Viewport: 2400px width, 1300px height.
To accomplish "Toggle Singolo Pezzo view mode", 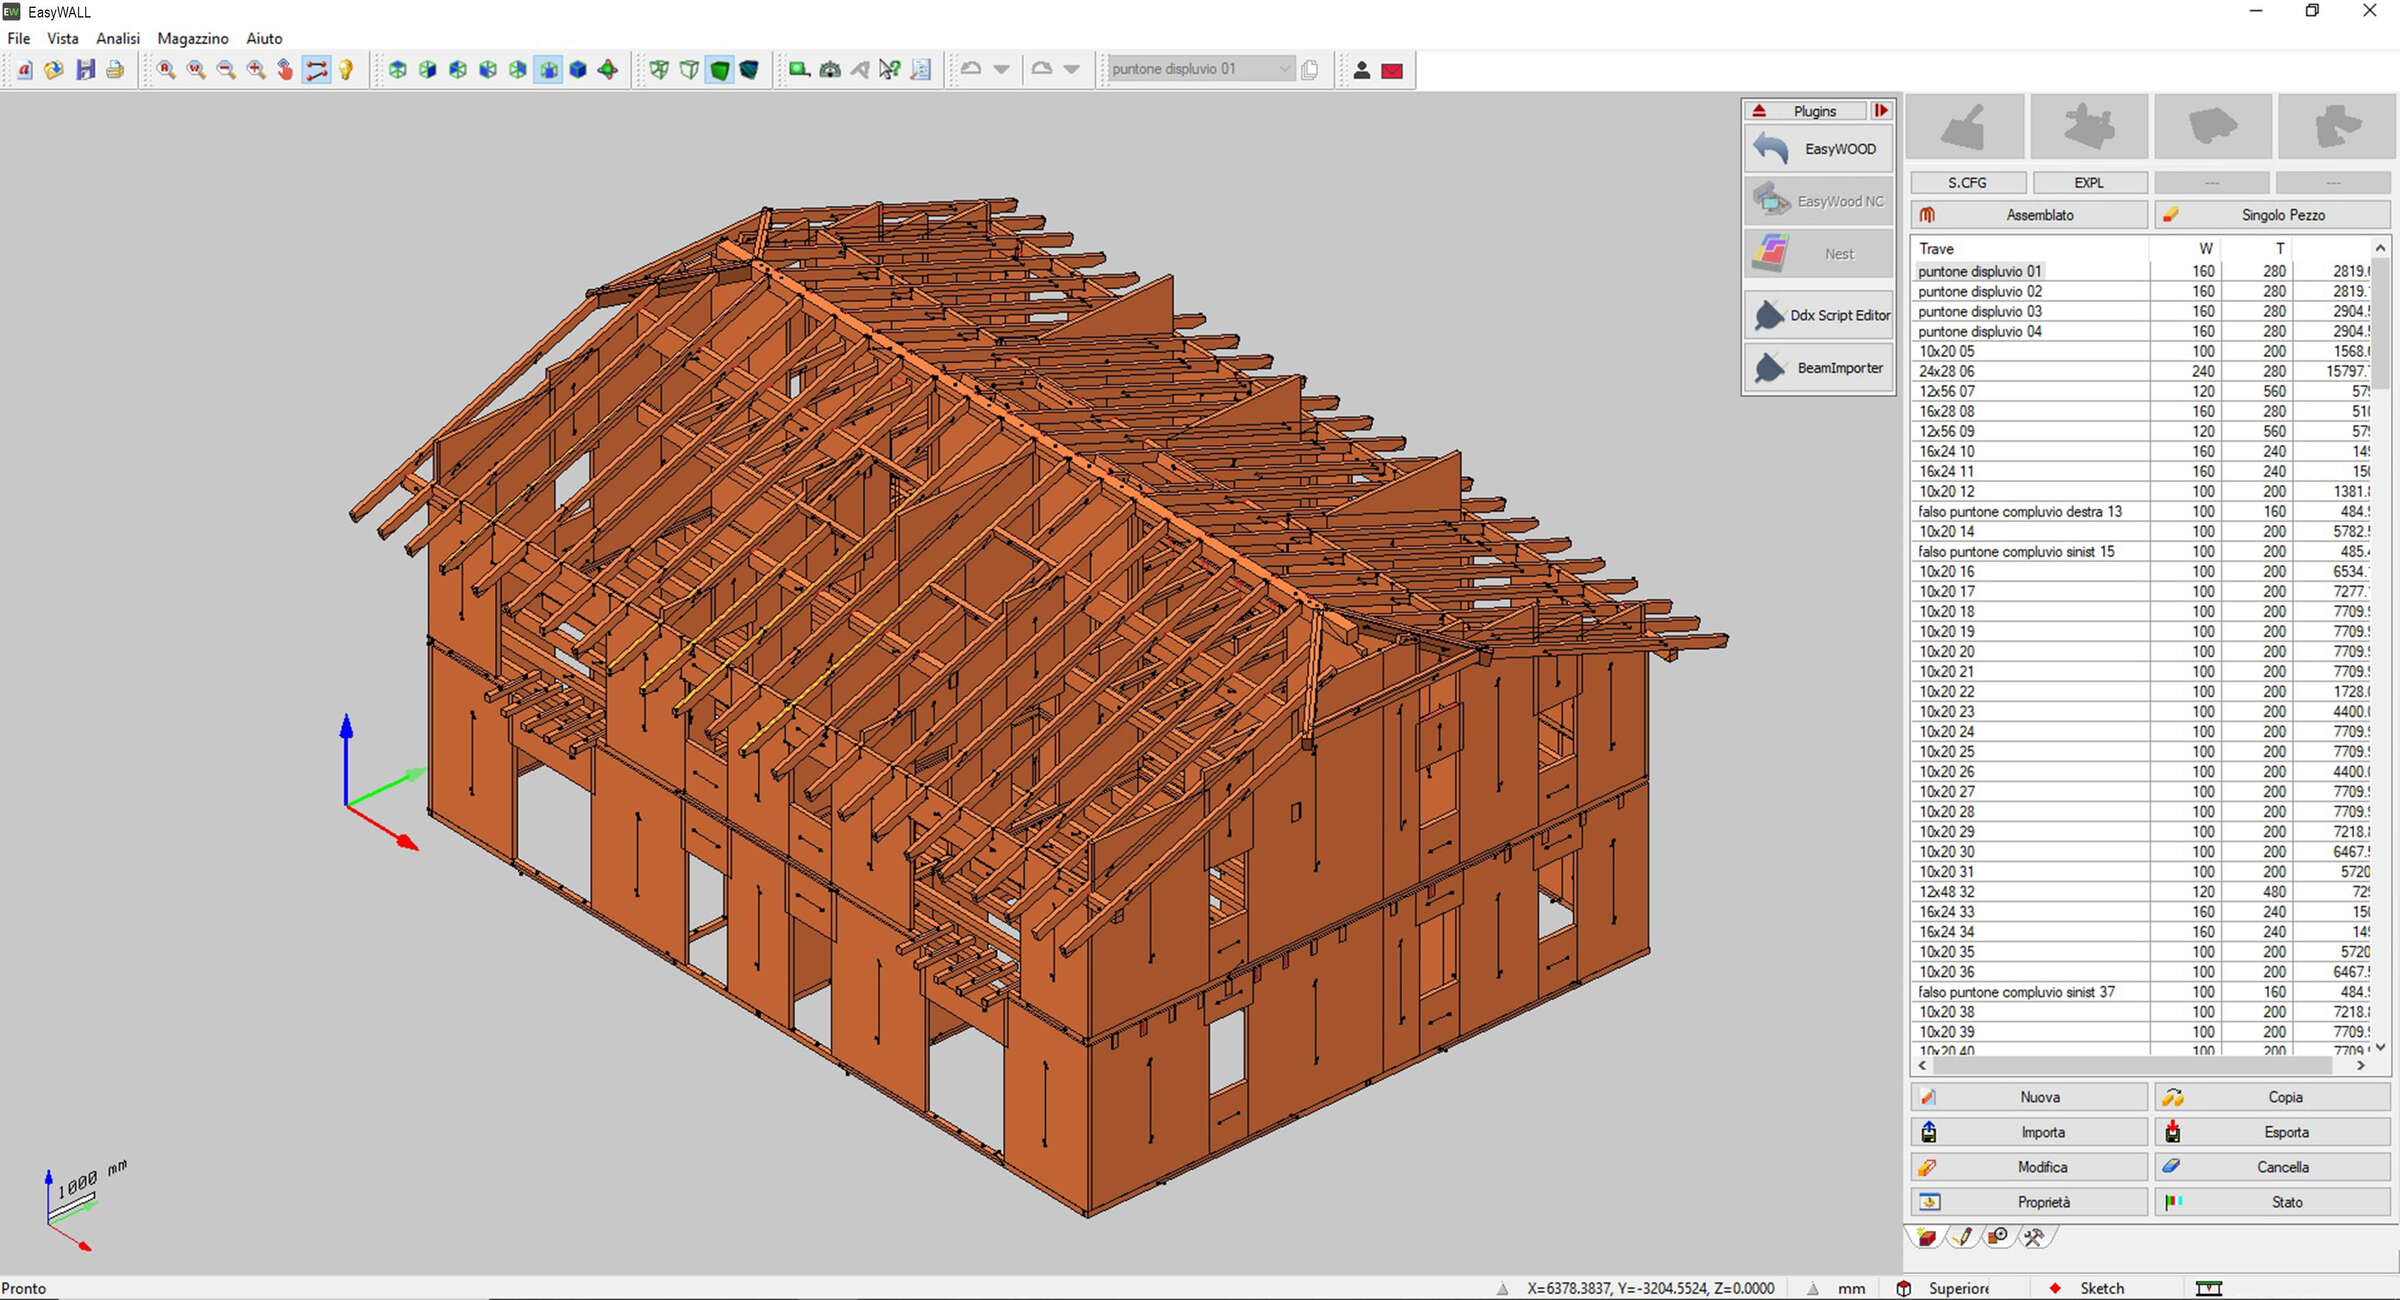I will point(2272,215).
